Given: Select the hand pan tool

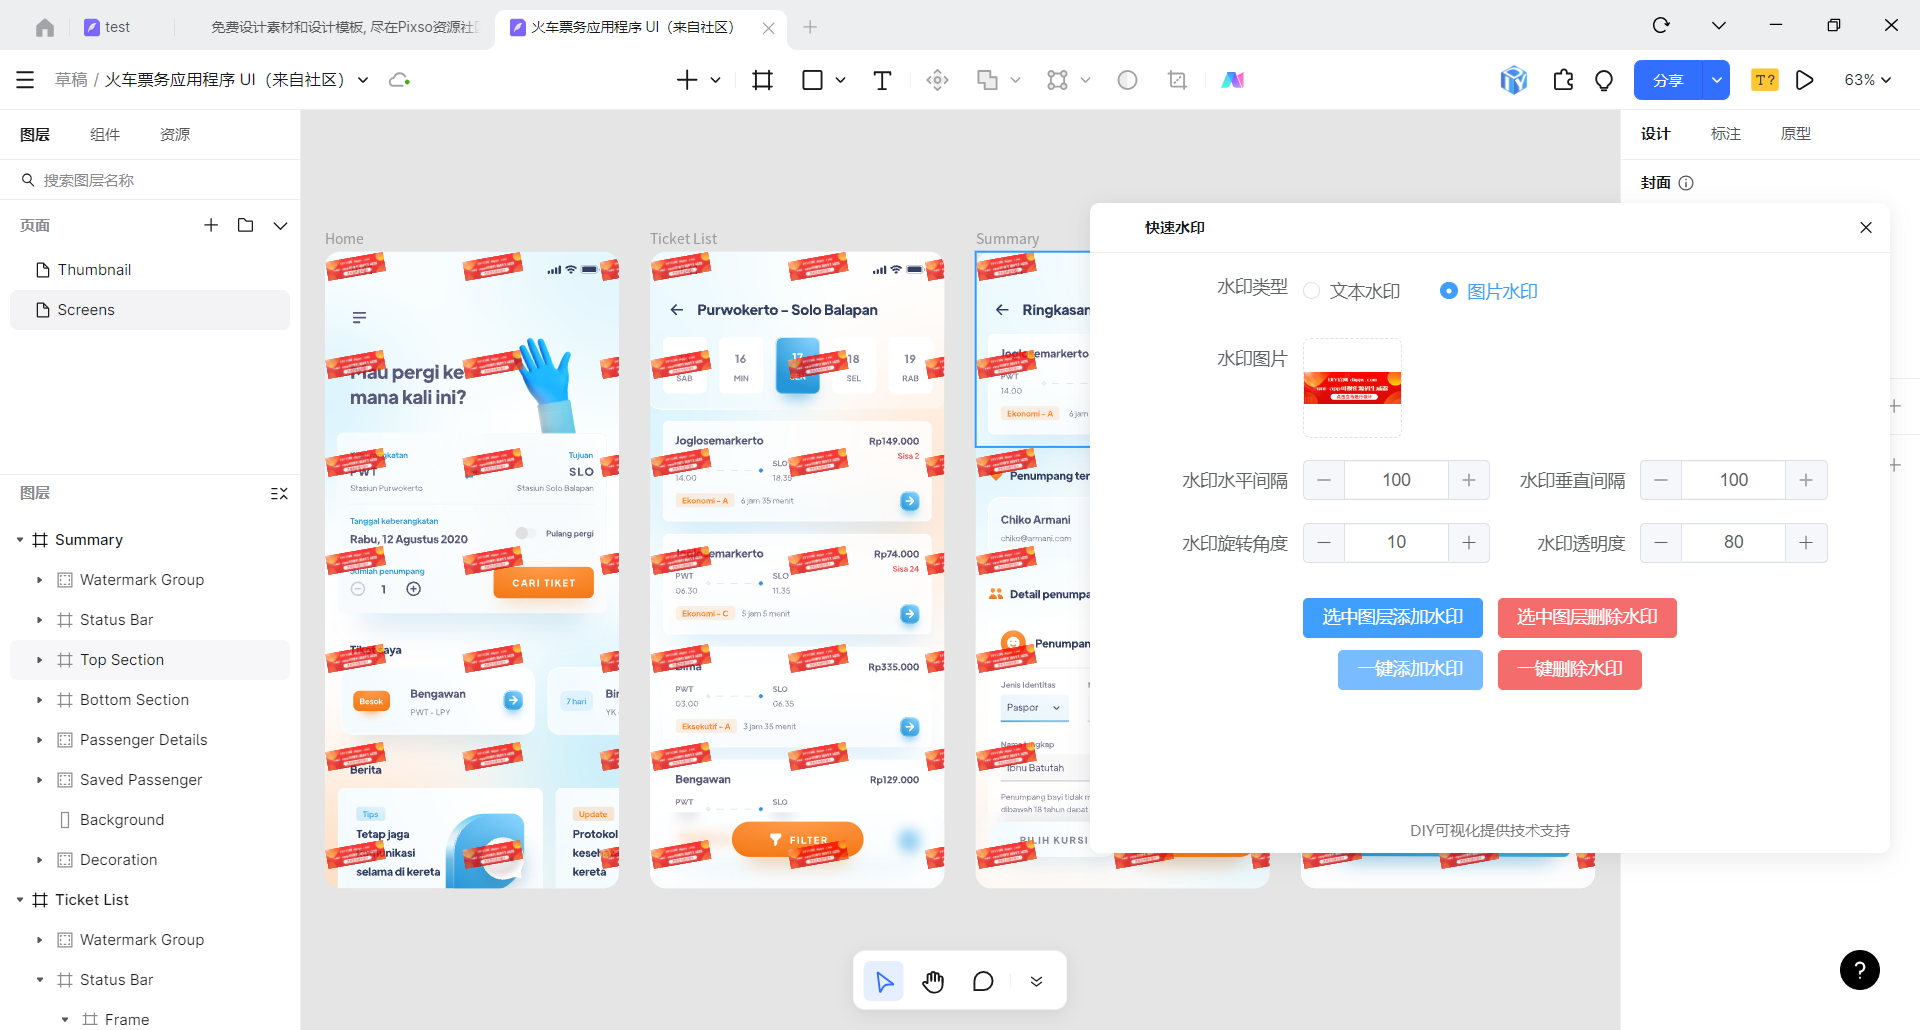Looking at the screenshot, I should [933, 981].
